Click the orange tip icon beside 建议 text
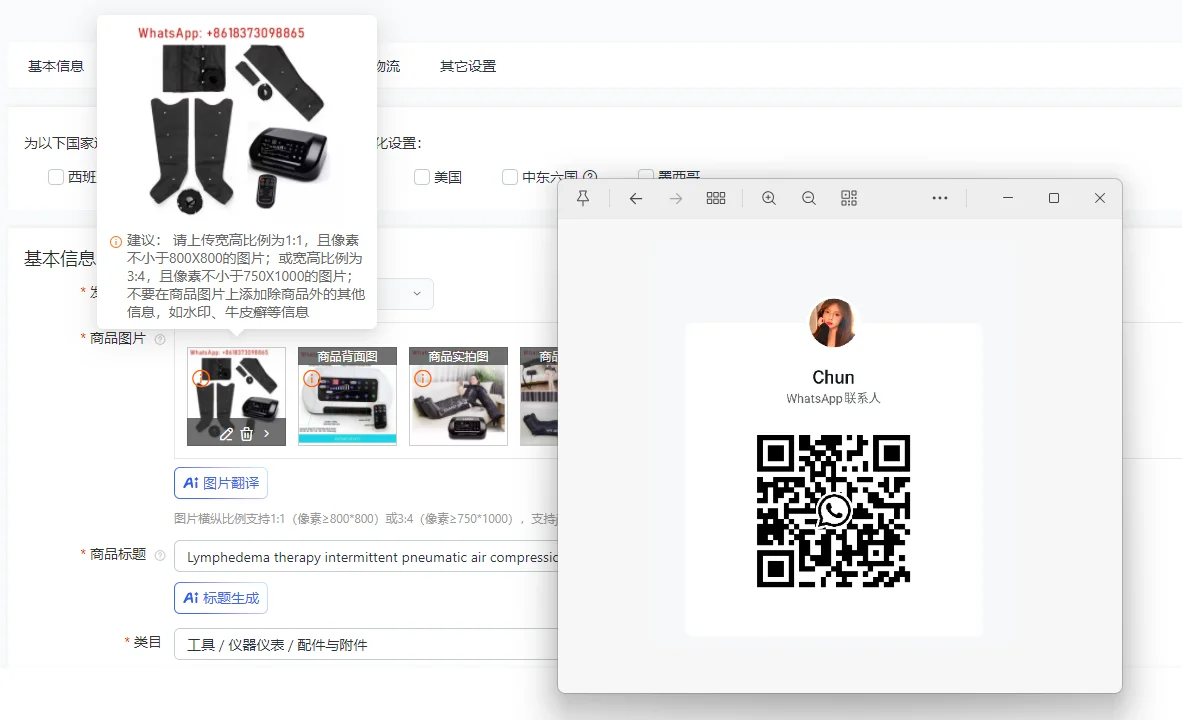The height and width of the screenshot is (720, 1182). click(x=116, y=242)
